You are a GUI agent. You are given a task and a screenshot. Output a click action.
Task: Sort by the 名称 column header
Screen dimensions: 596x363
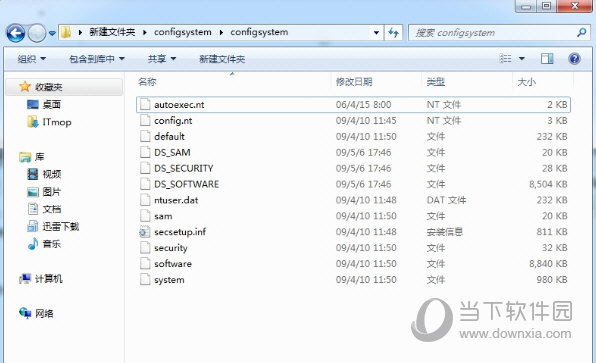(147, 82)
